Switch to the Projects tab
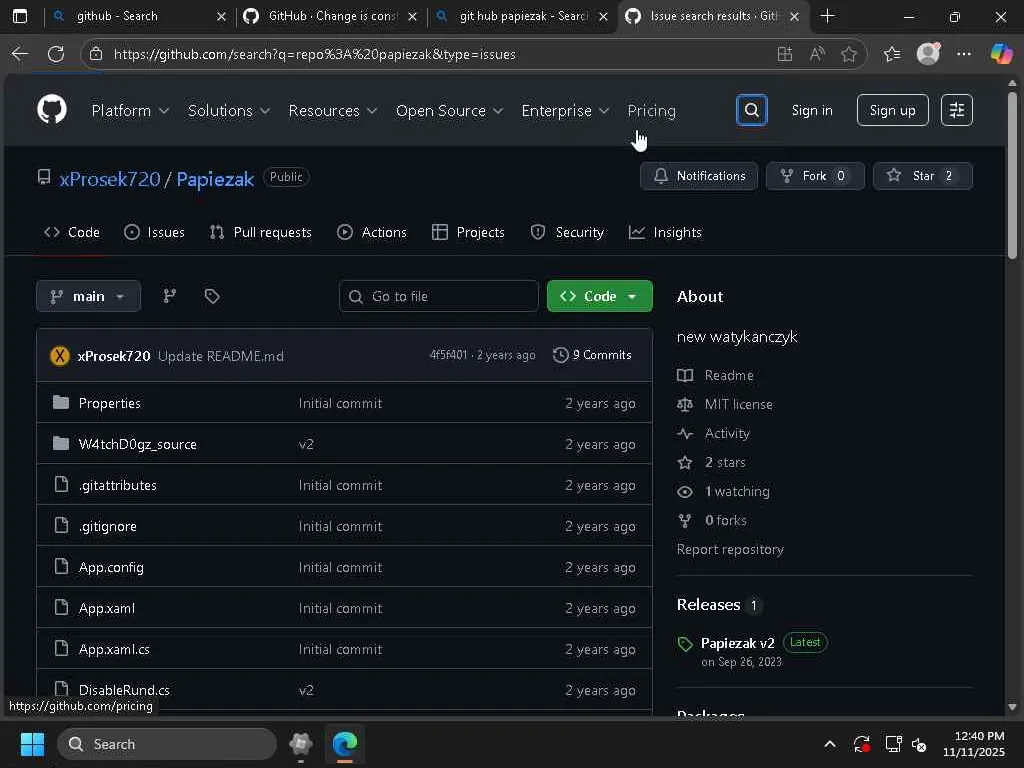Image resolution: width=1024 pixels, height=768 pixels. pyautogui.click(x=468, y=232)
